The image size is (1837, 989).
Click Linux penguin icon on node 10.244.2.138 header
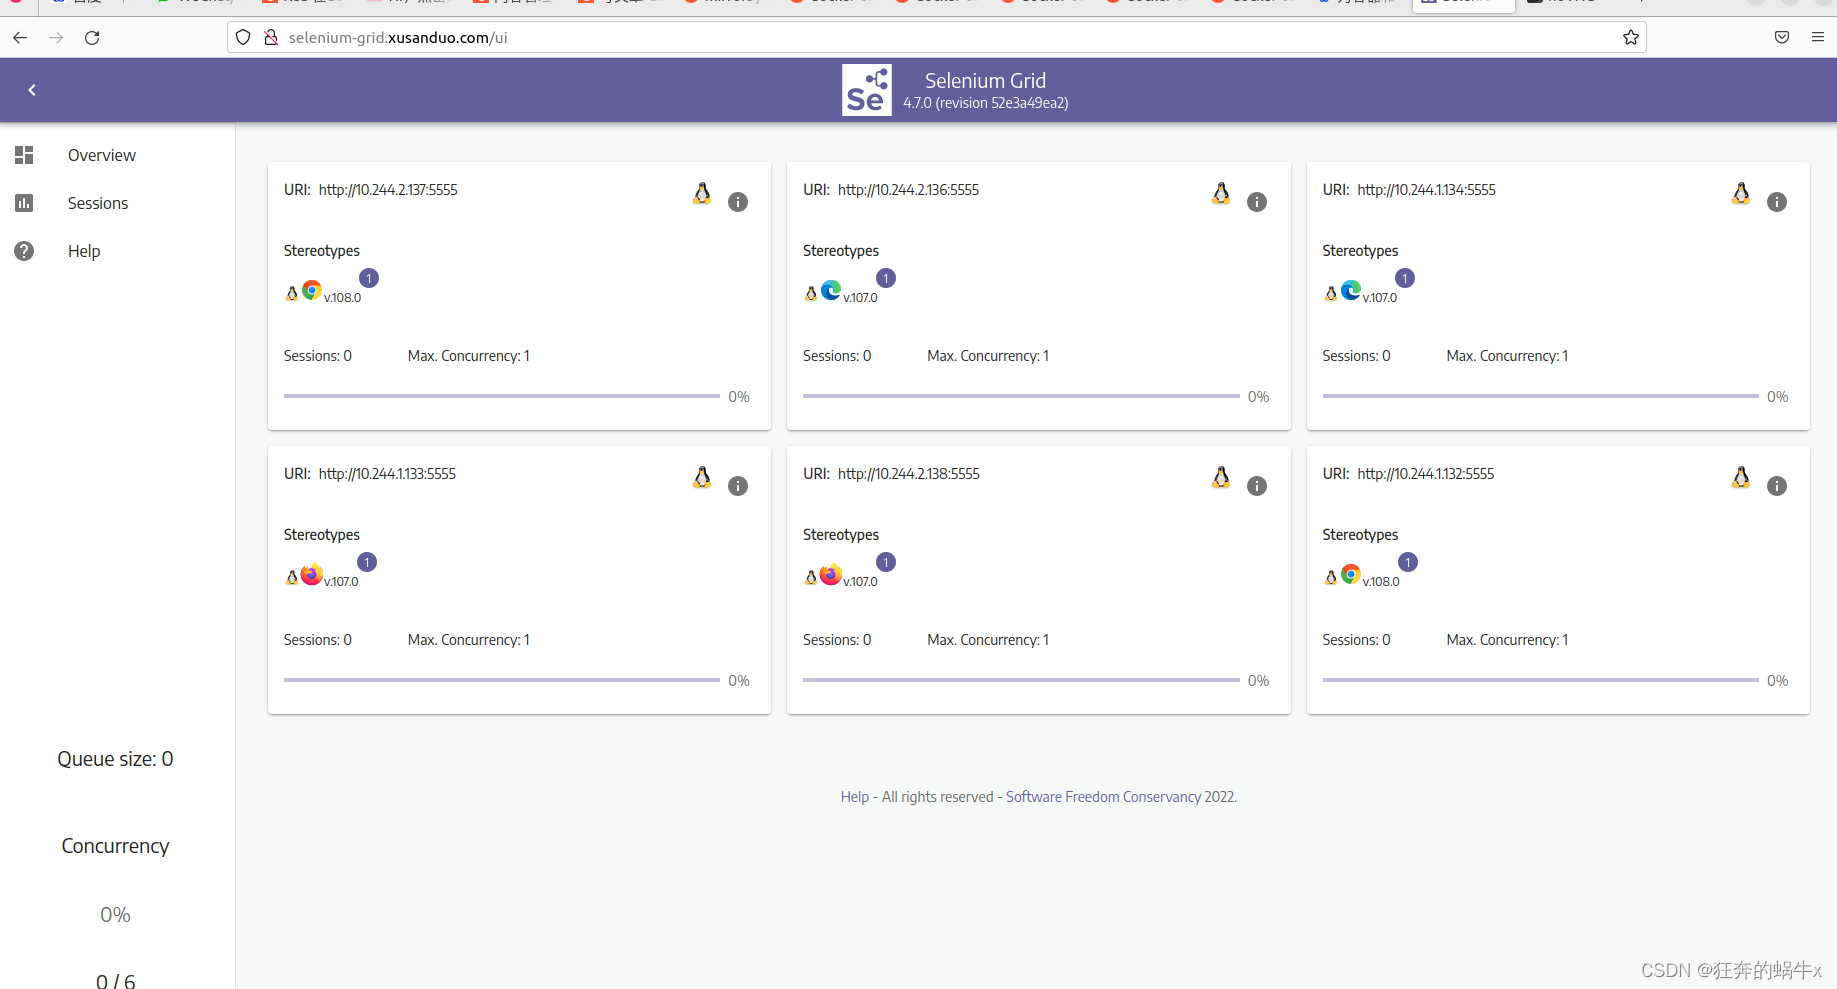(1221, 477)
